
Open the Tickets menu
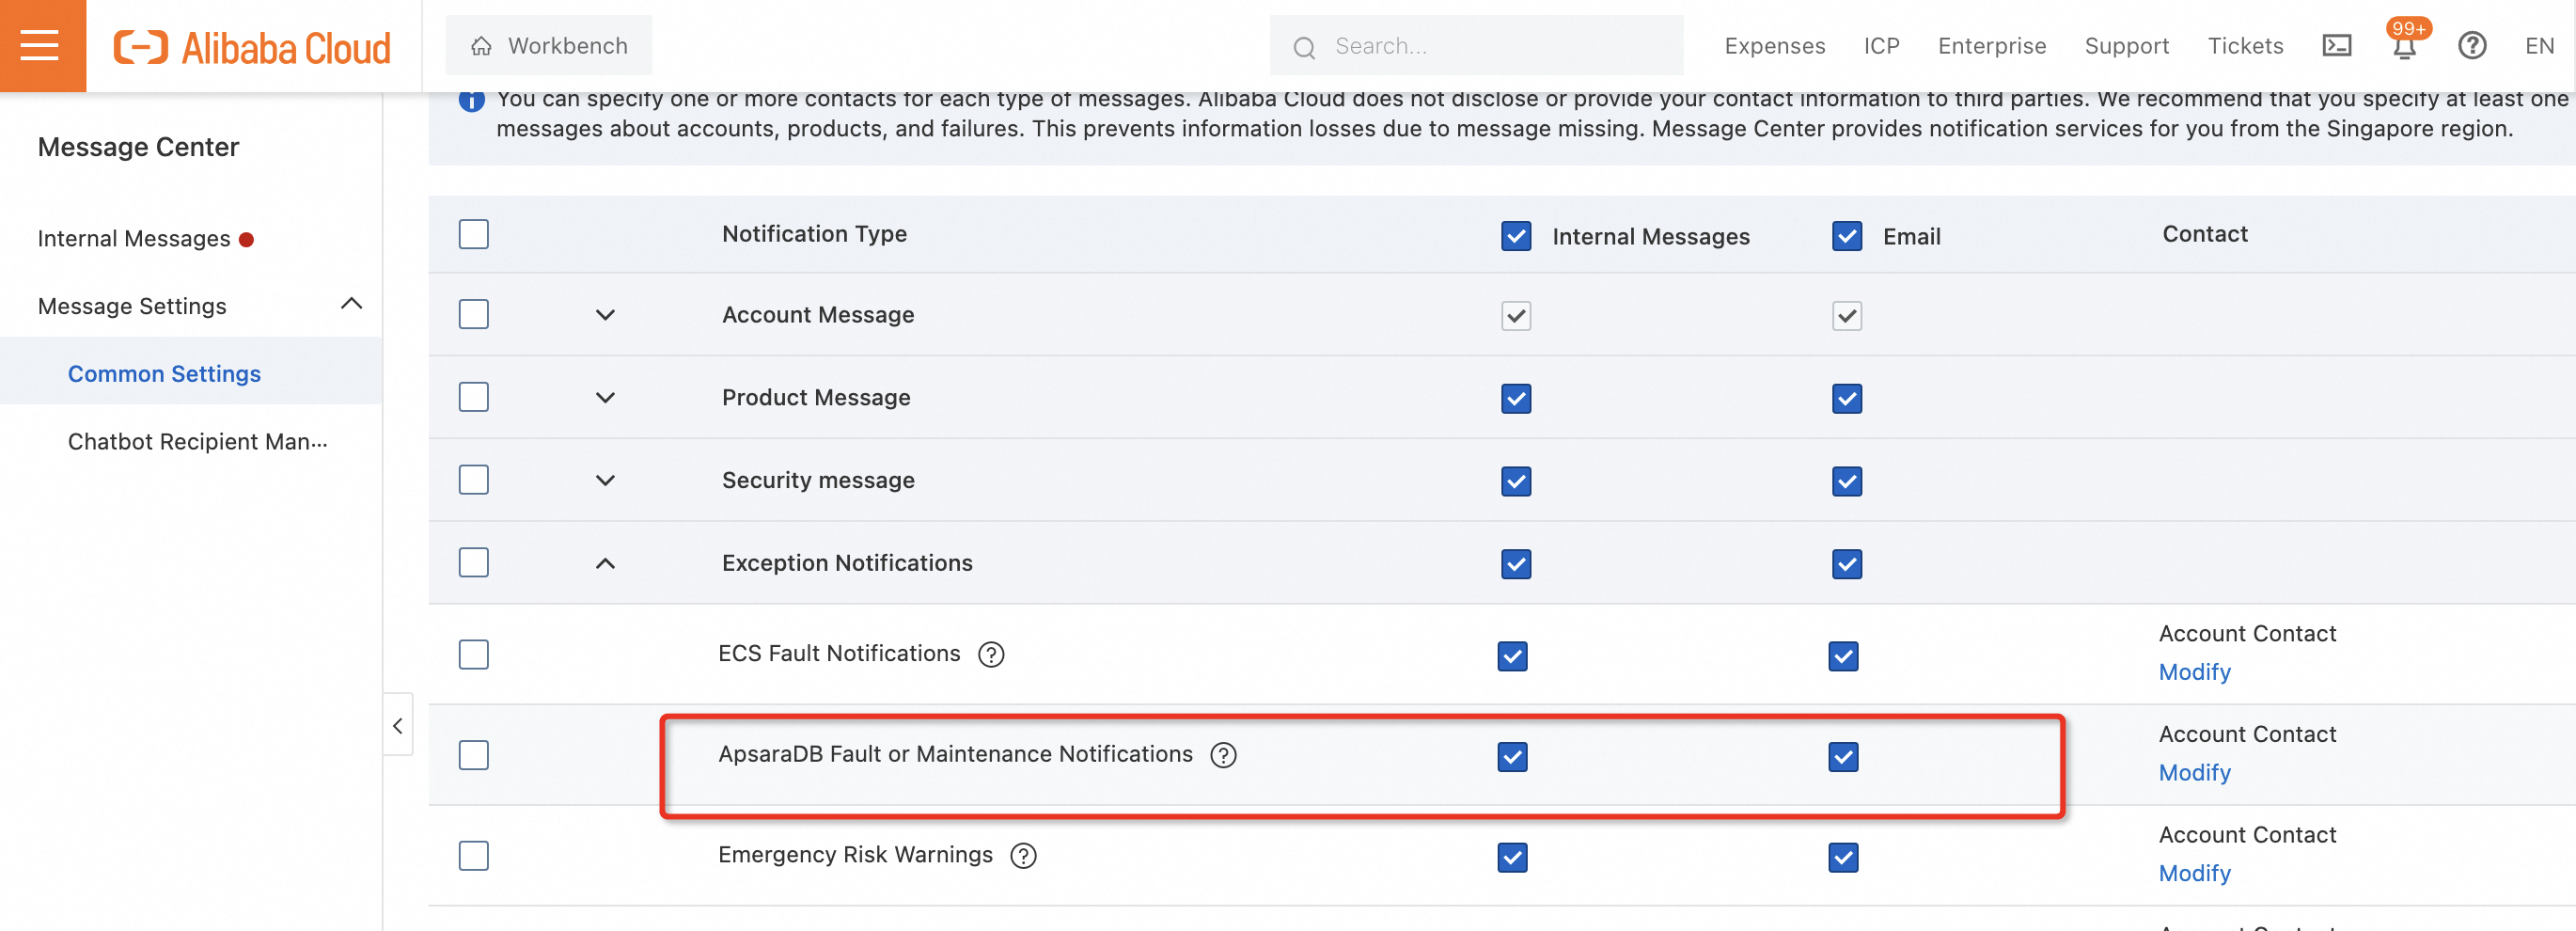(x=2245, y=46)
